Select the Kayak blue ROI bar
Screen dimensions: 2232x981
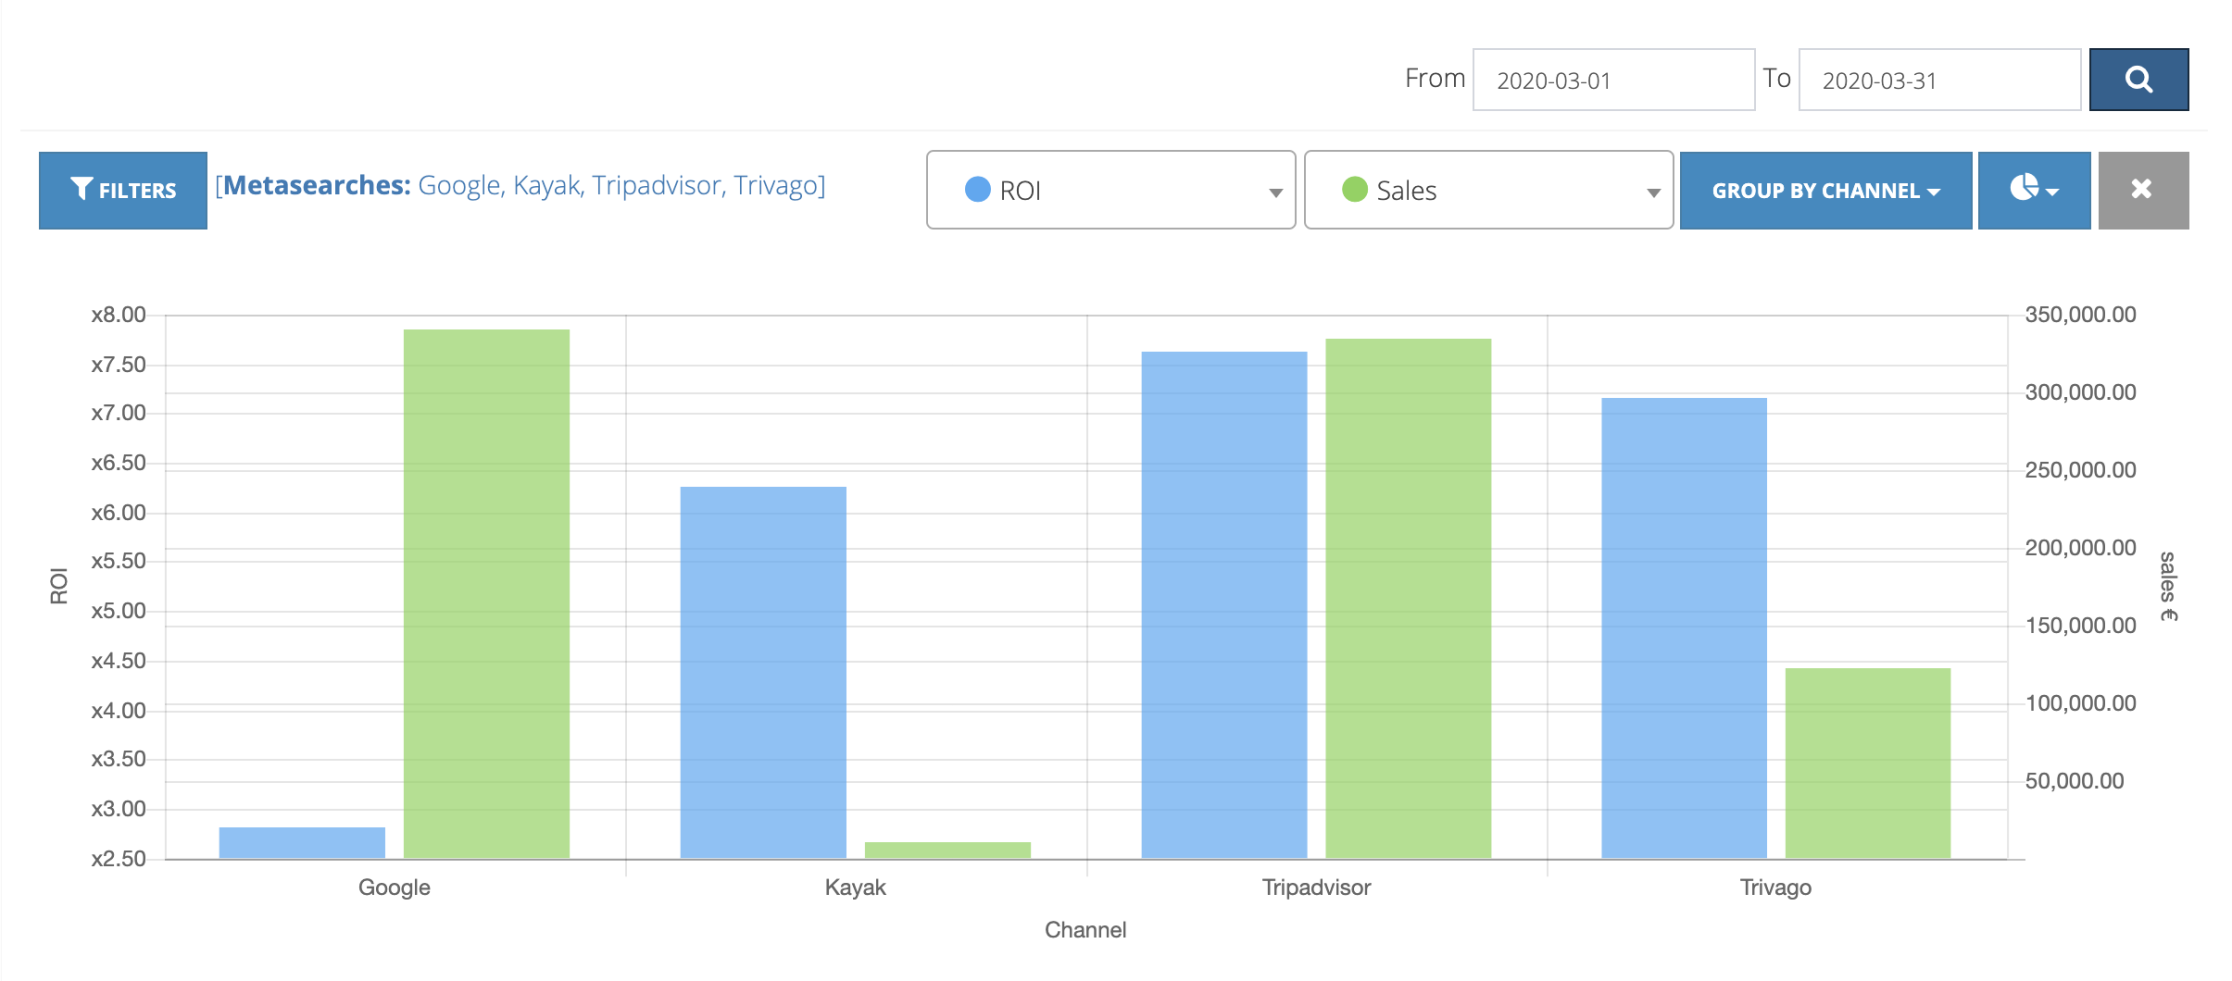point(763,673)
